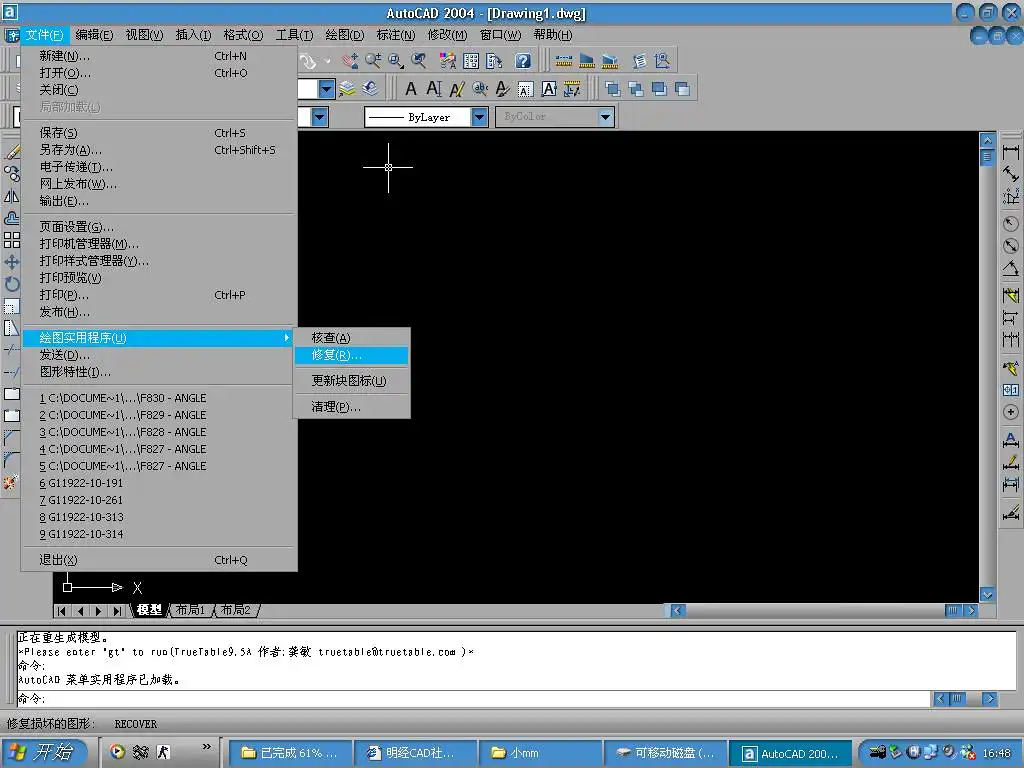Choose the Array tool icon
Image resolution: width=1024 pixels, height=768 pixels.
[x=11, y=240]
